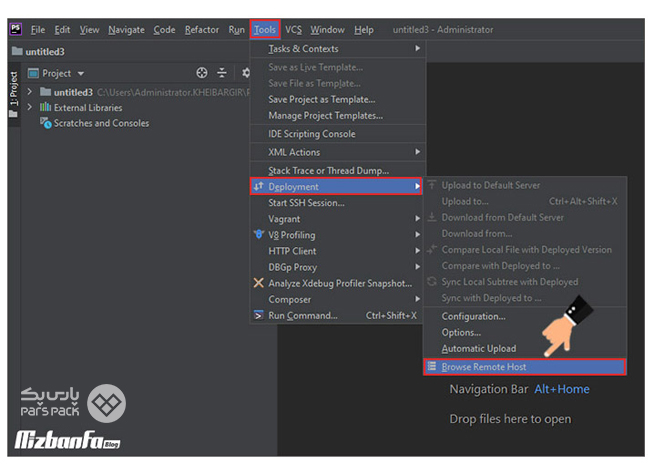Select Save Project as Template

(338, 99)
